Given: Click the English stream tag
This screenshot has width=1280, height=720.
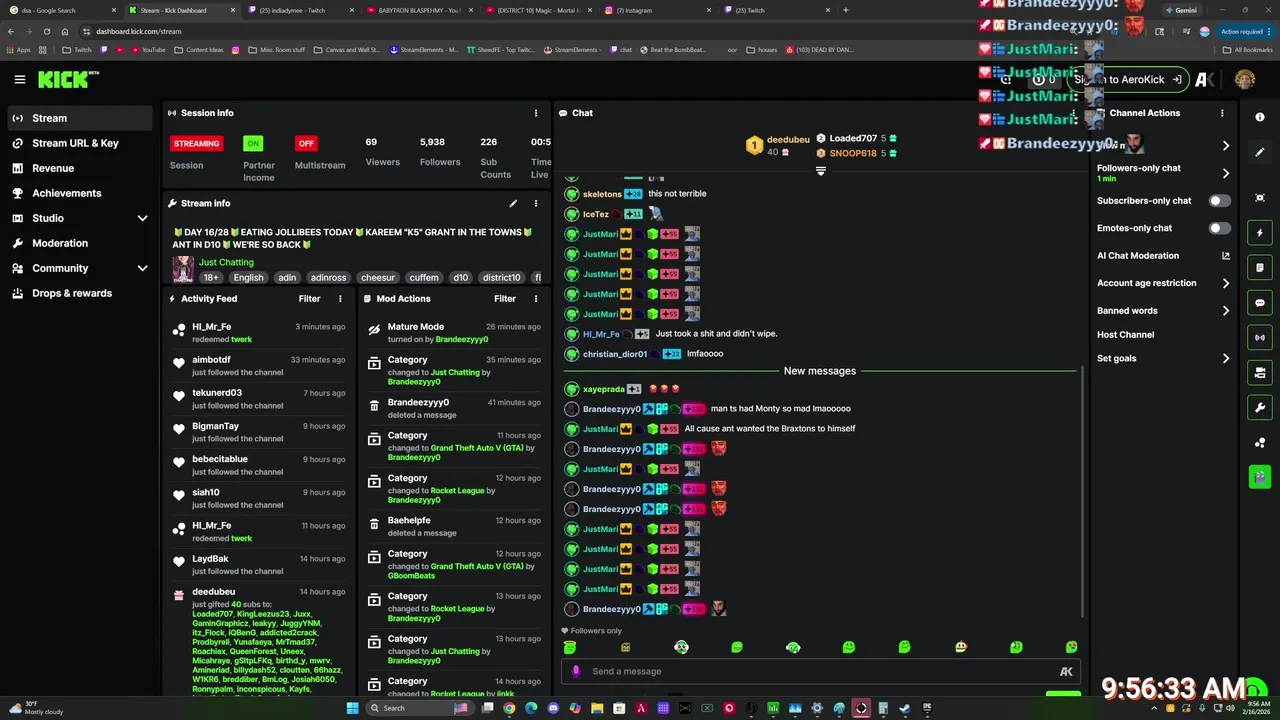Looking at the screenshot, I should coord(248,278).
